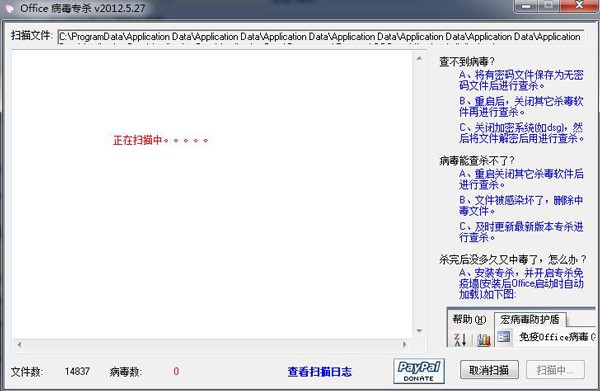
Task: Click the 查不到病毒? heading
Action: 467,62
